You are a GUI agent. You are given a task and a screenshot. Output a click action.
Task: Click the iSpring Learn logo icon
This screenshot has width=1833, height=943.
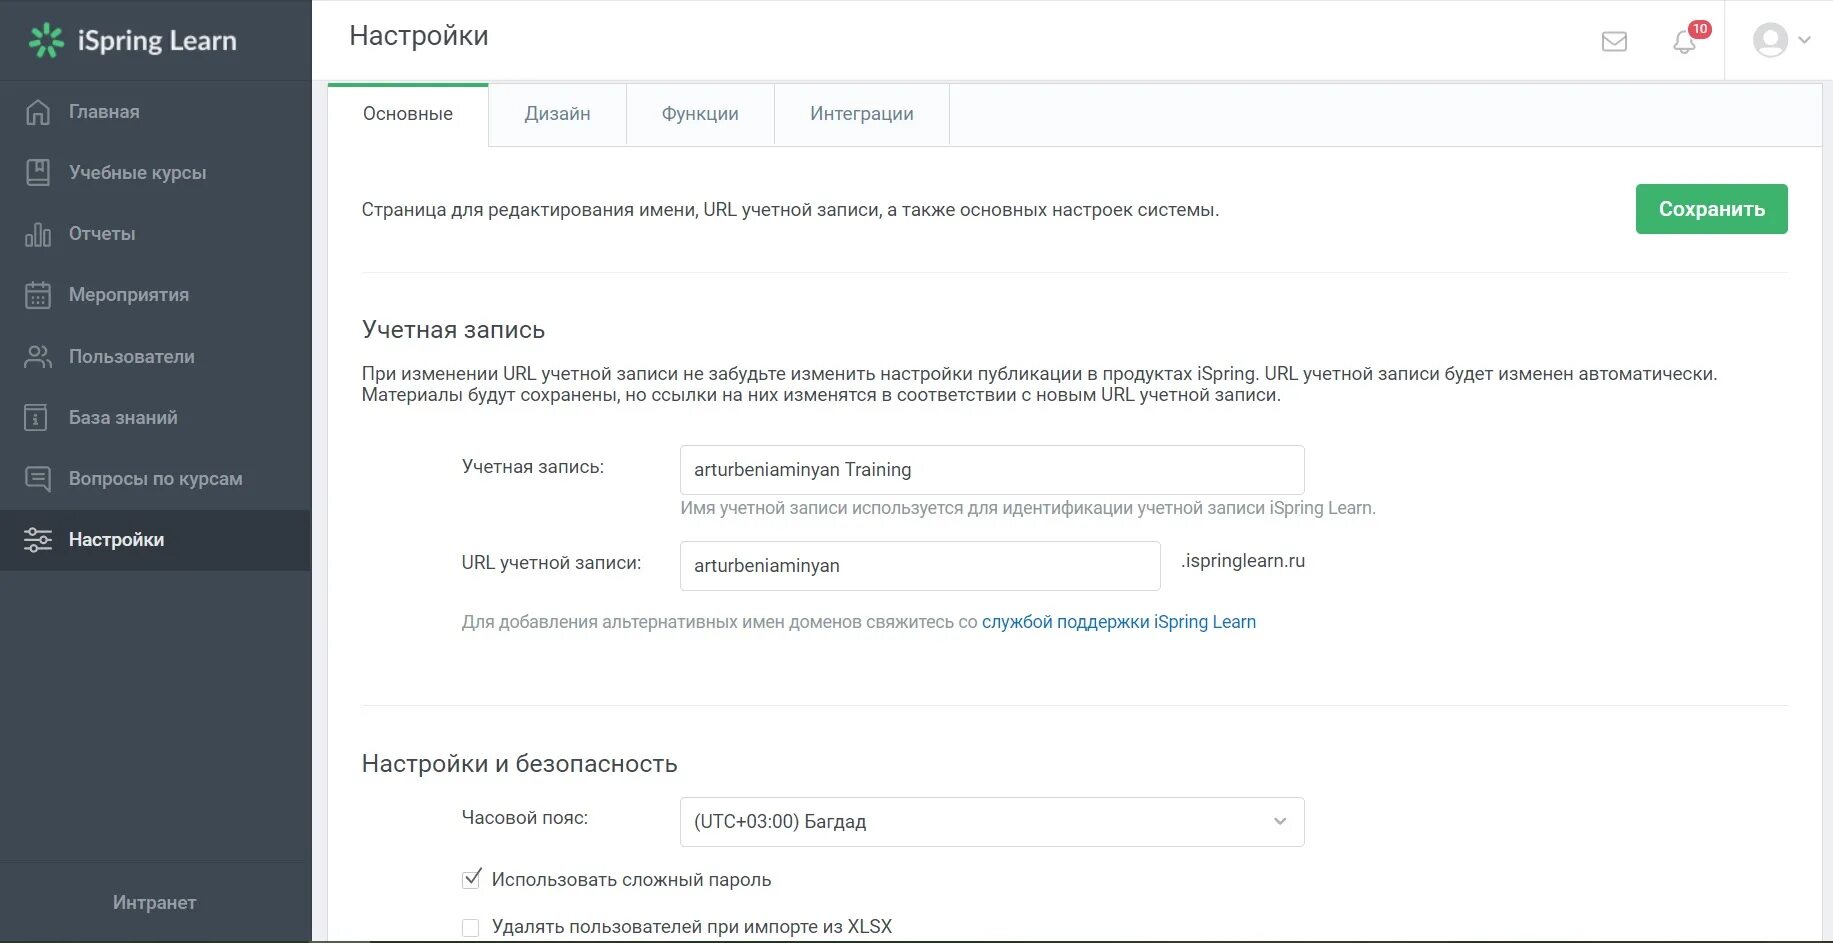(46, 41)
